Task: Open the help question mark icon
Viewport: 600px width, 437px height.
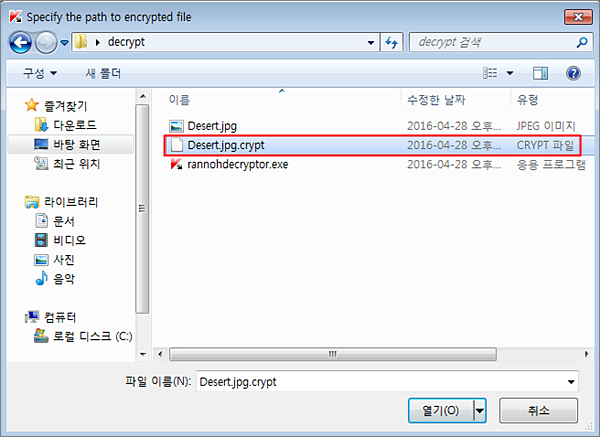Action: click(573, 73)
